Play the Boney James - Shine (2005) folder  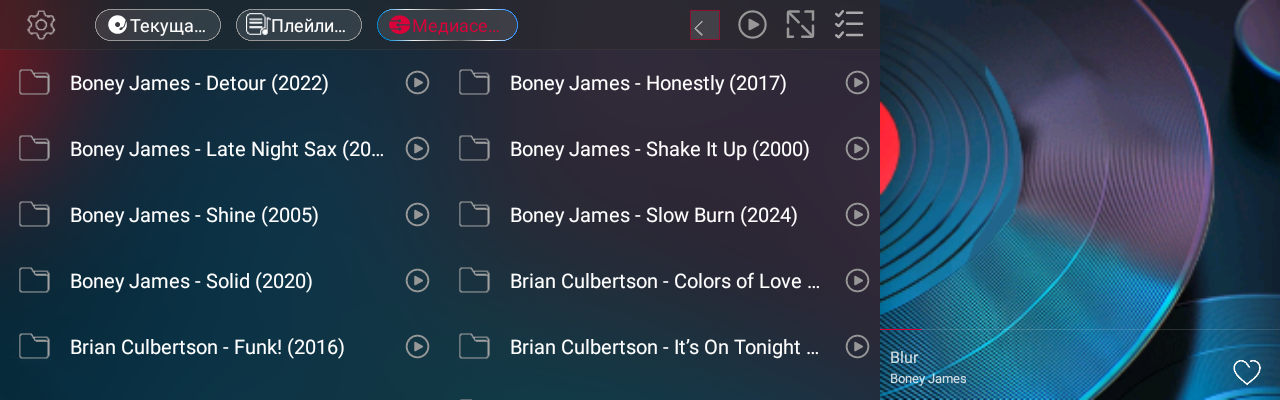point(417,215)
